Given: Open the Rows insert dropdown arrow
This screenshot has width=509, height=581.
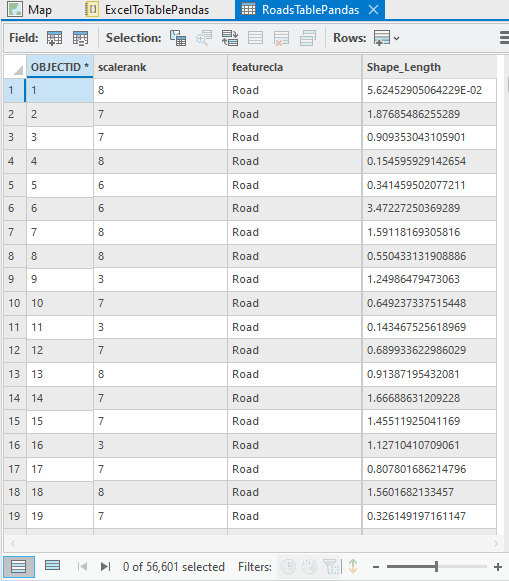Looking at the screenshot, I should pos(397,38).
